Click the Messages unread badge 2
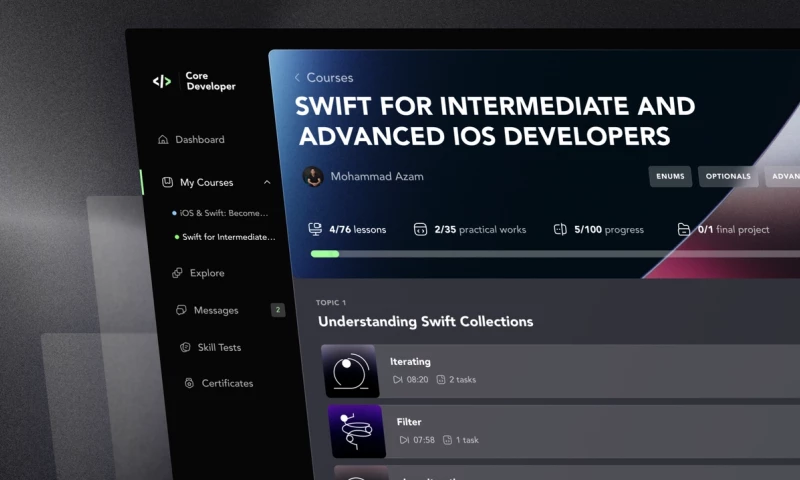The image size is (800, 480). click(x=278, y=310)
